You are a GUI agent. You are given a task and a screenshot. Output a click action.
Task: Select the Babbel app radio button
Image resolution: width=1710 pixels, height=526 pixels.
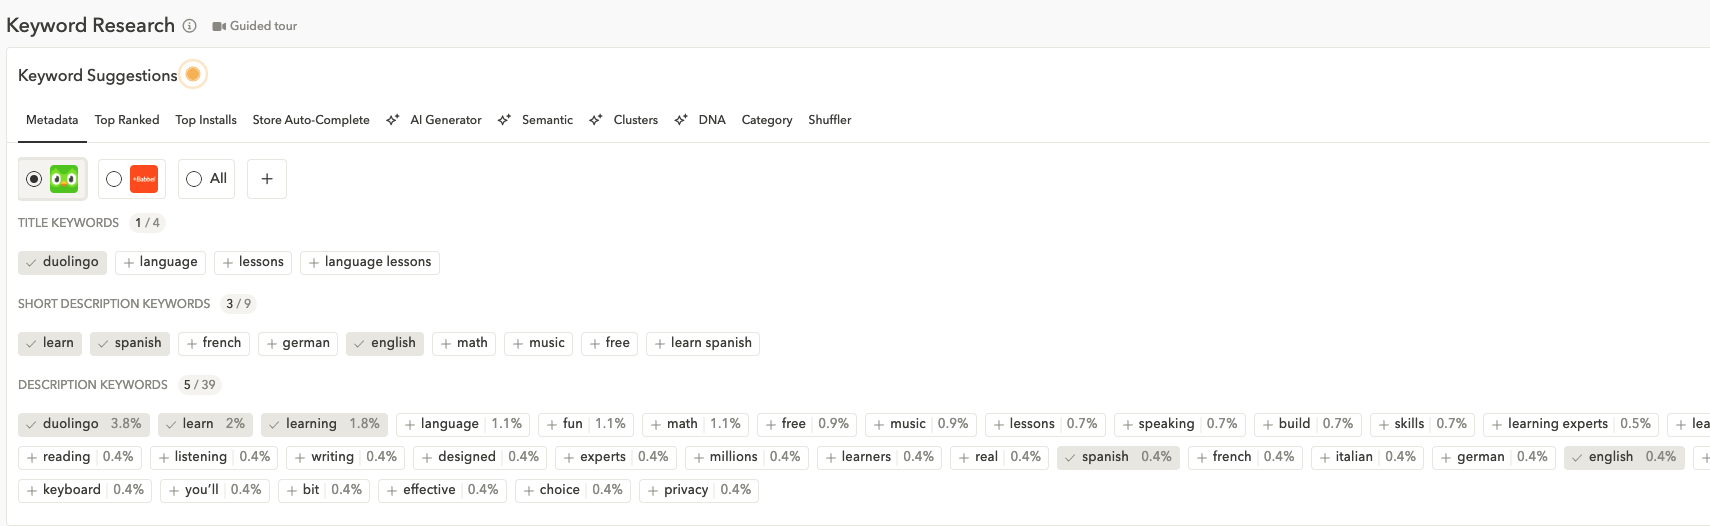114,179
